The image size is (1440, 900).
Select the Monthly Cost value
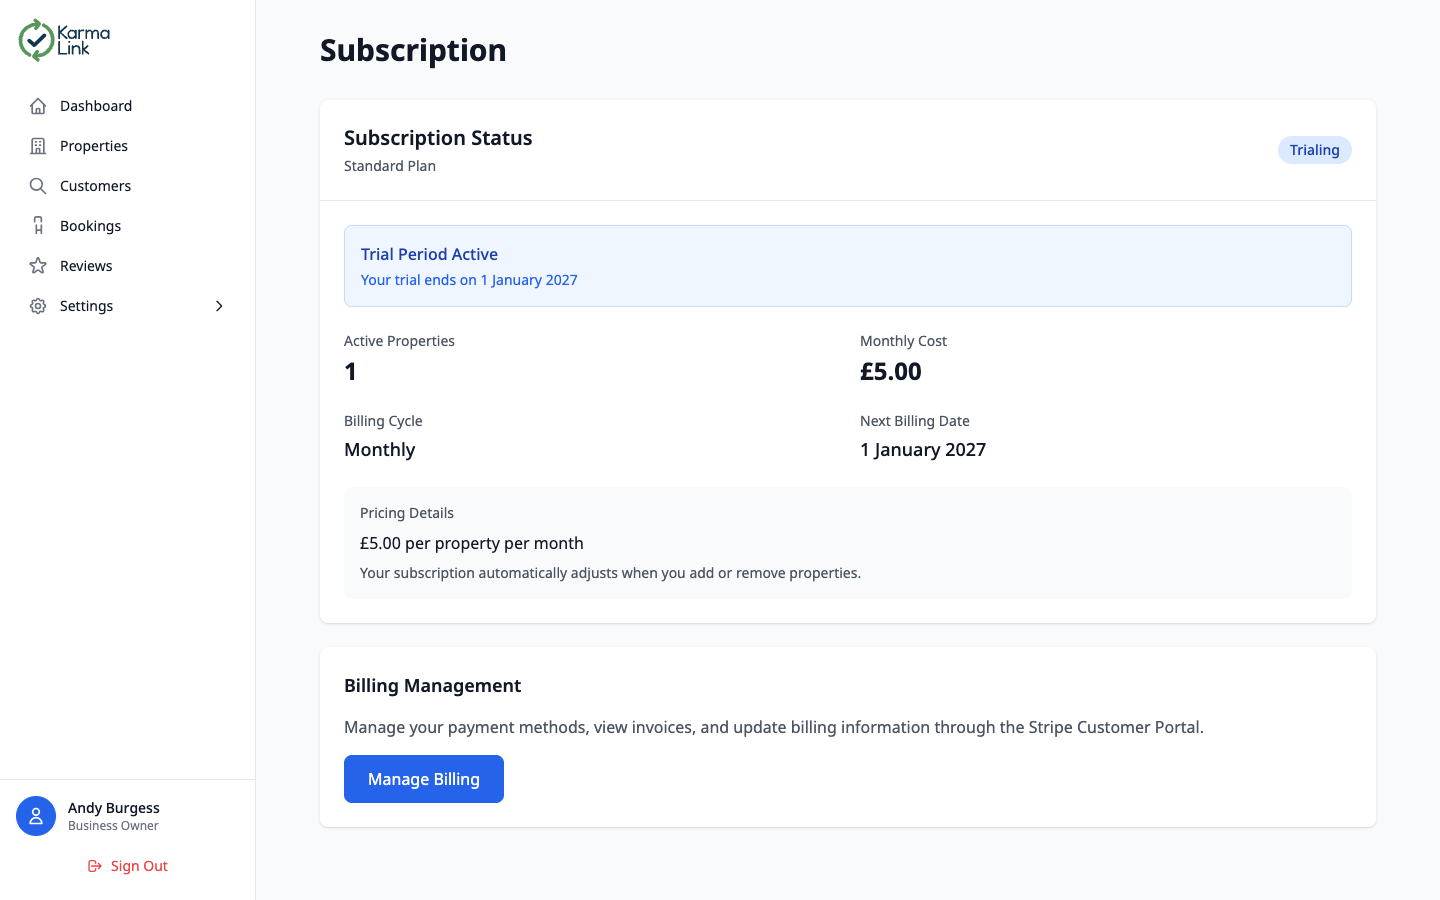pos(888,370)
